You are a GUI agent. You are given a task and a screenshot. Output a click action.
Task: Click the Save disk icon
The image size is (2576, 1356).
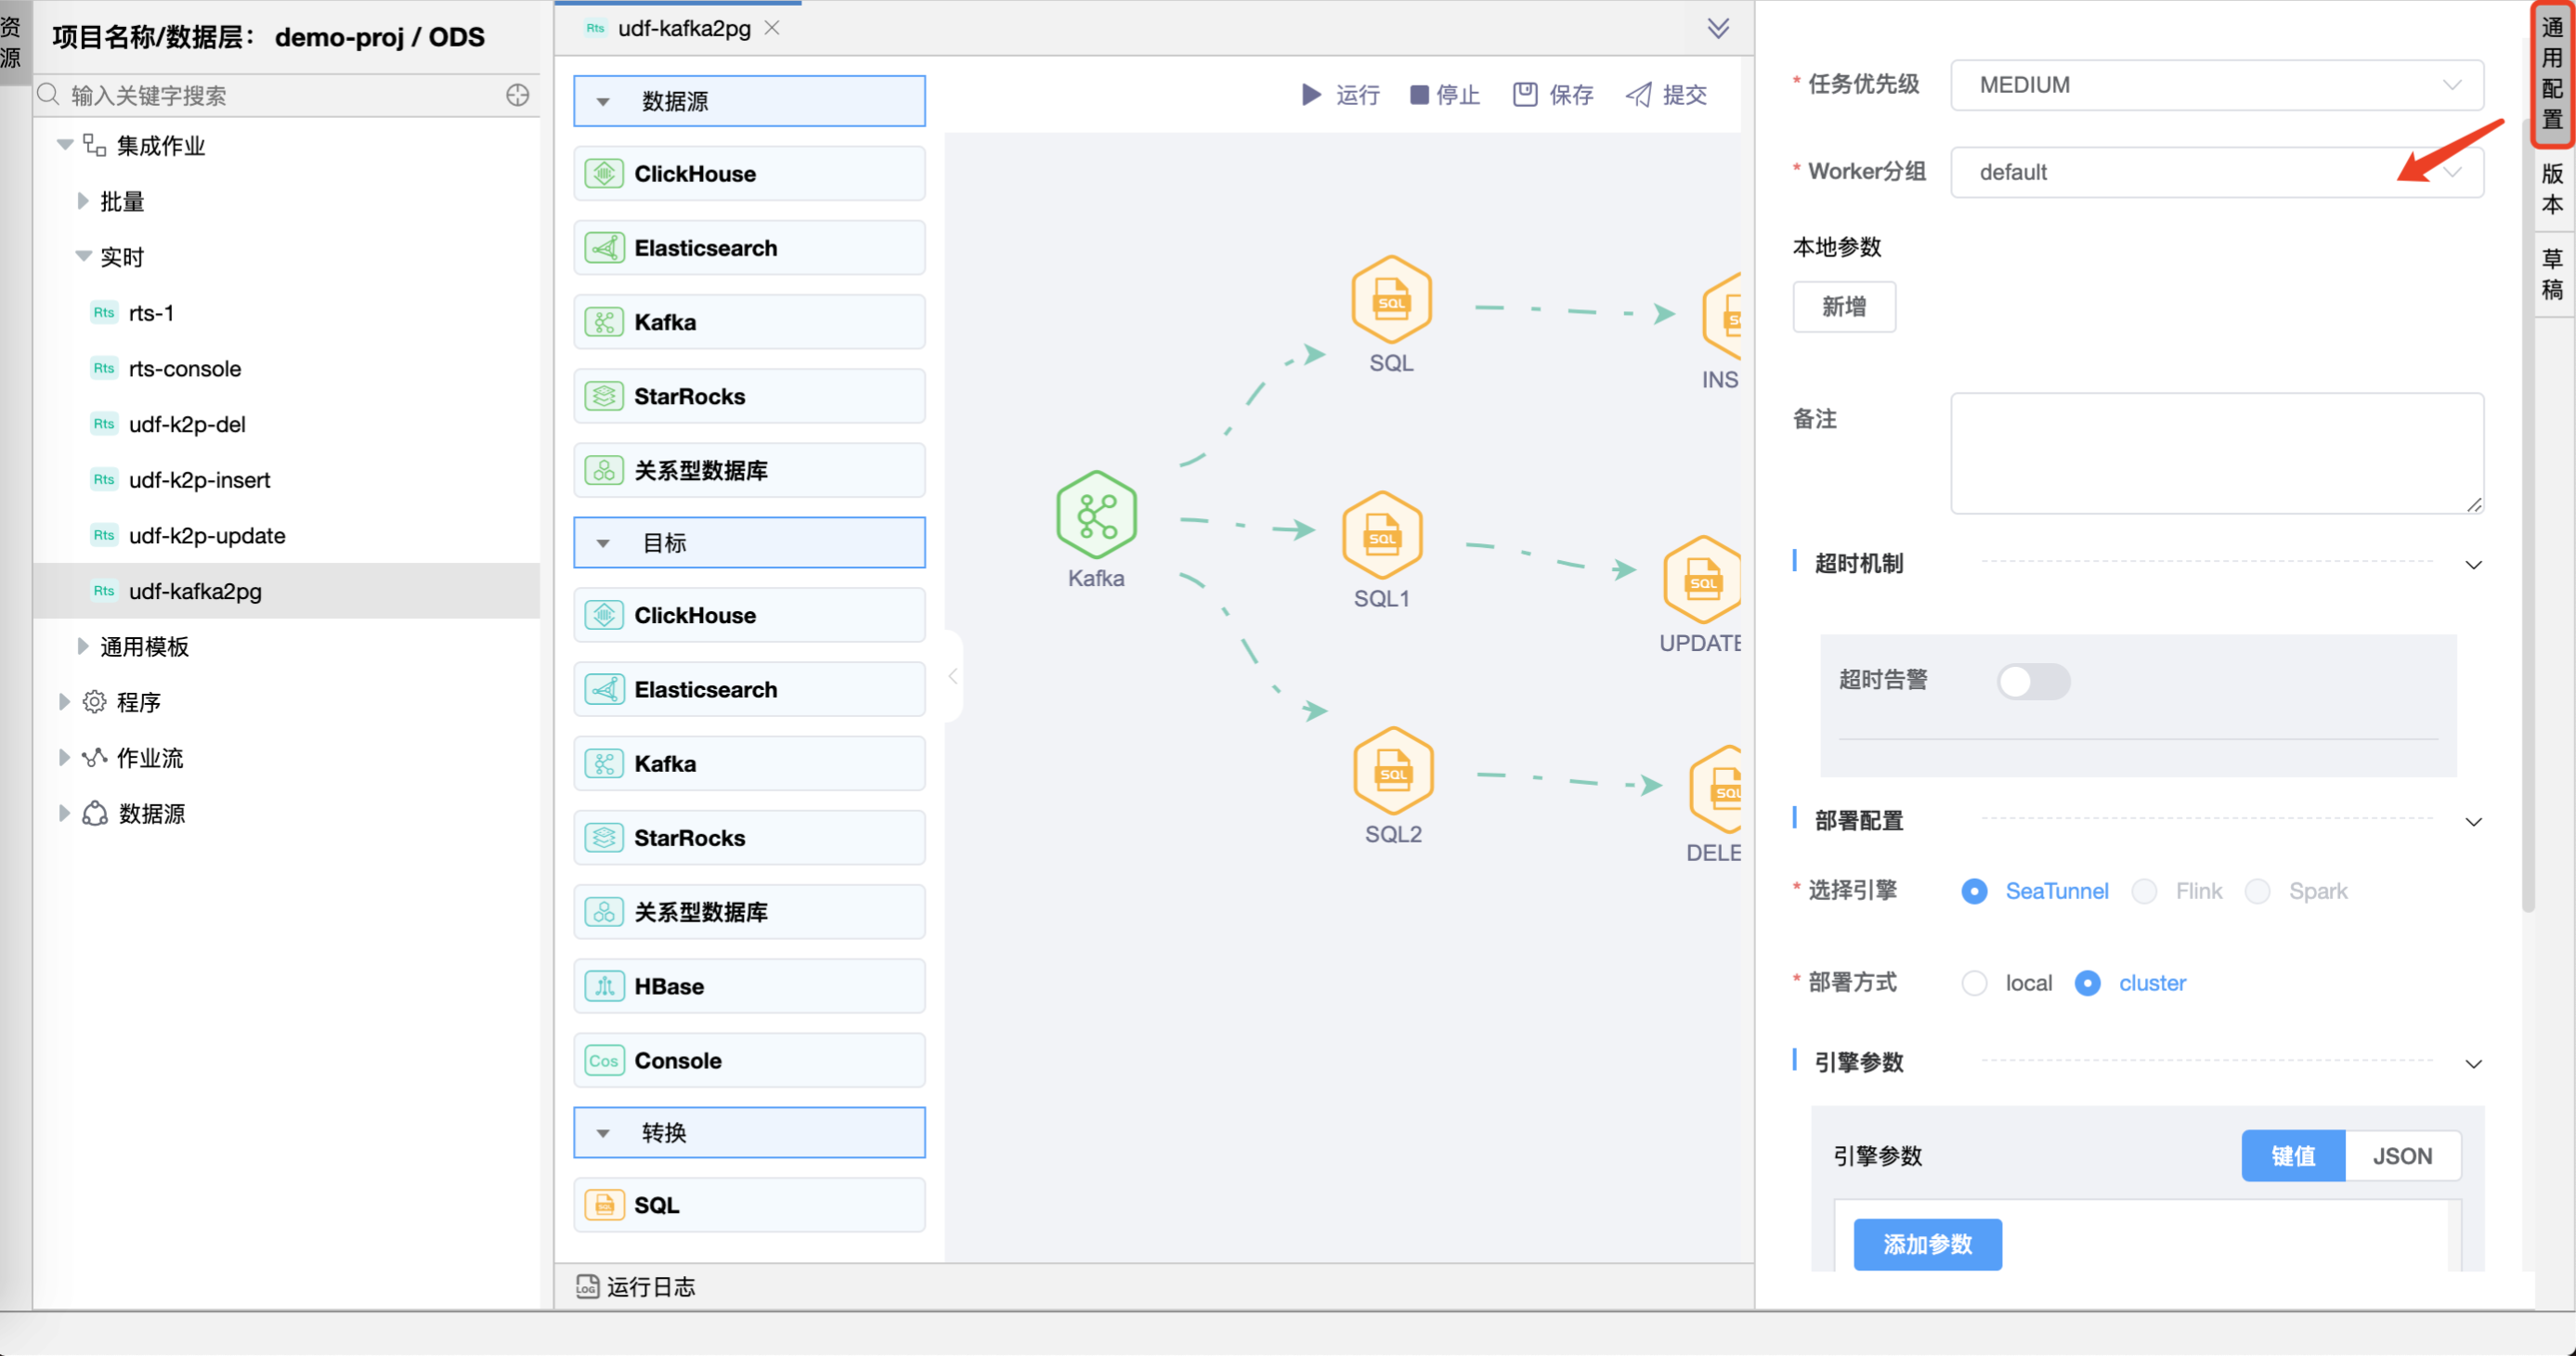[x=1524, y=95]
